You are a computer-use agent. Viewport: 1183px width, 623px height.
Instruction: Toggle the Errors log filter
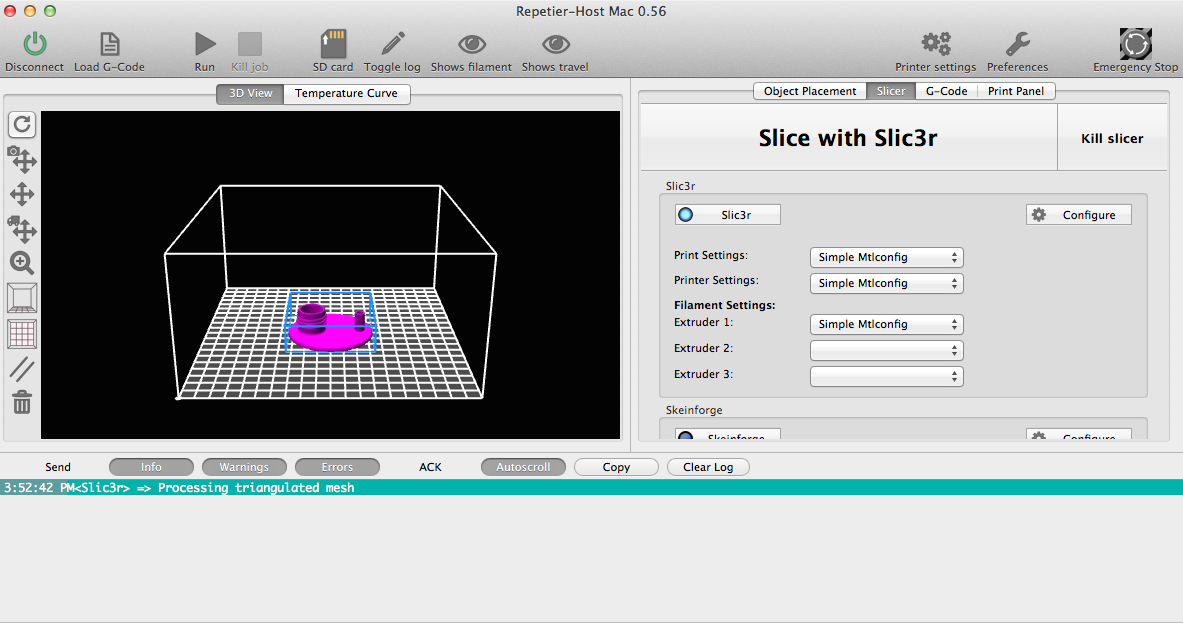coord(337,468)
